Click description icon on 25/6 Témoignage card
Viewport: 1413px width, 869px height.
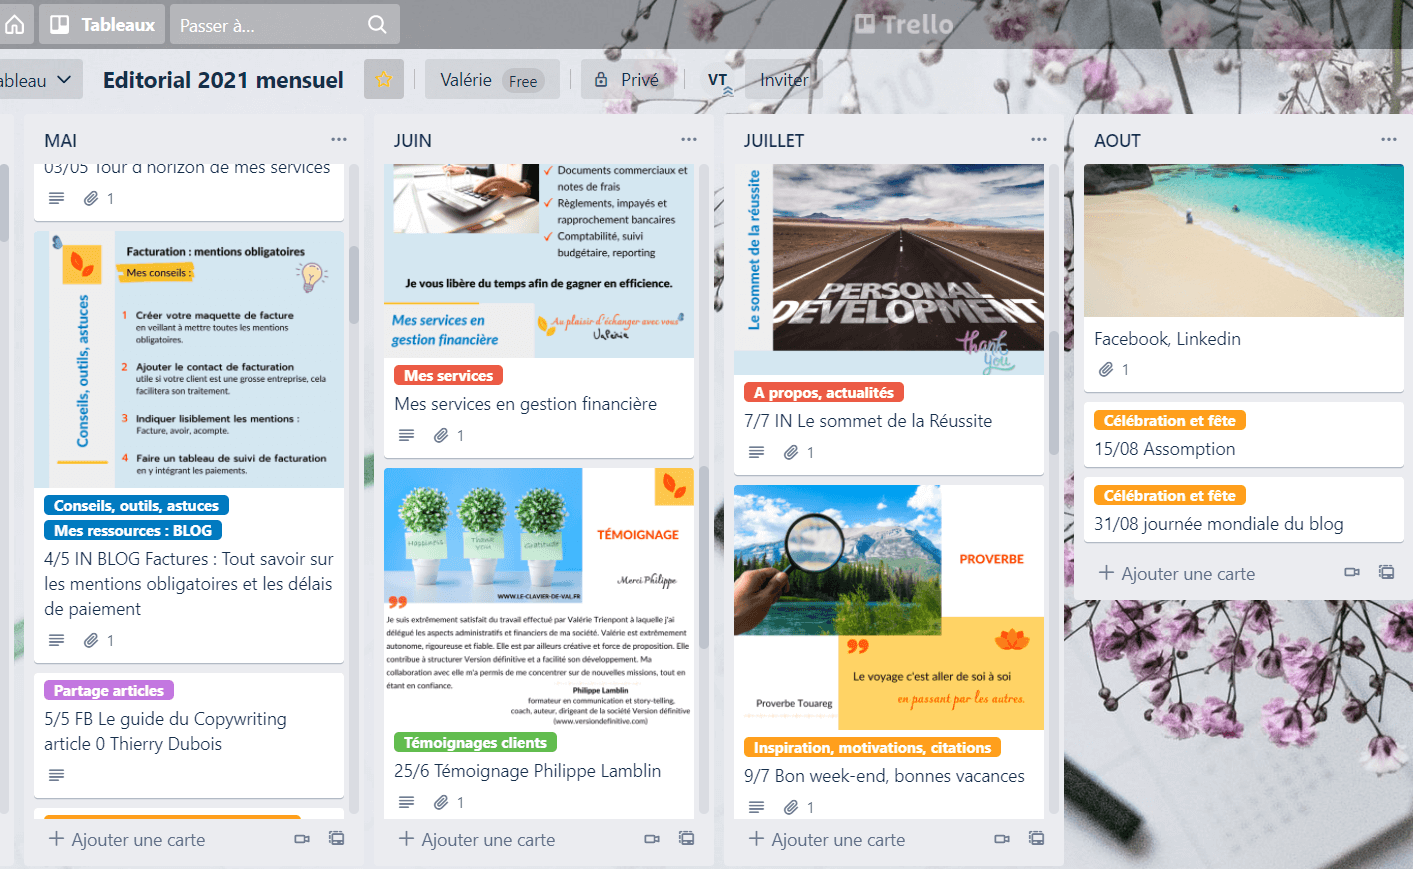tap(407, 802)
